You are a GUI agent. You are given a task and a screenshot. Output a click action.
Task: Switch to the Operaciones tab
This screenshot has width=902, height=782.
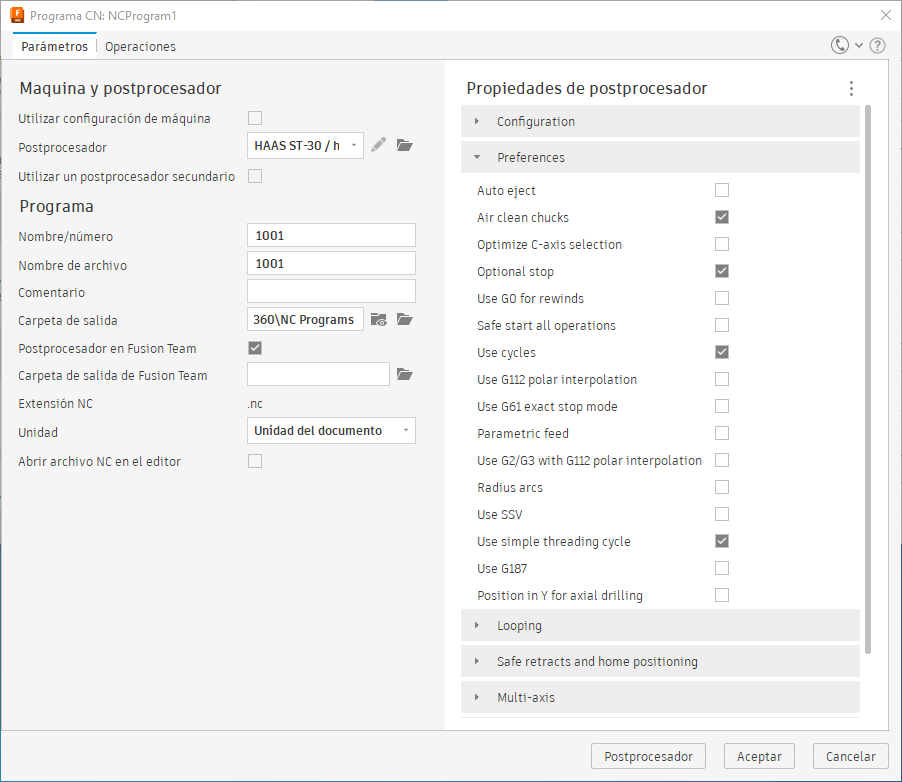(140, 46)
